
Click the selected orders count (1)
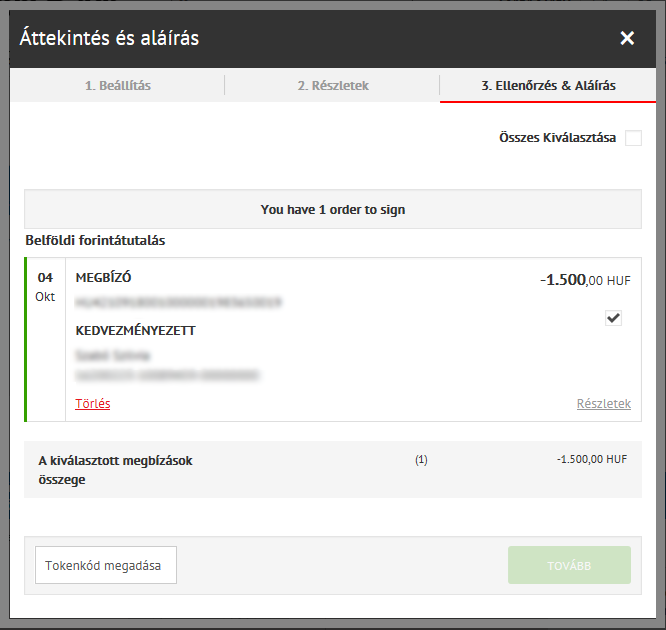coord(421,460)
